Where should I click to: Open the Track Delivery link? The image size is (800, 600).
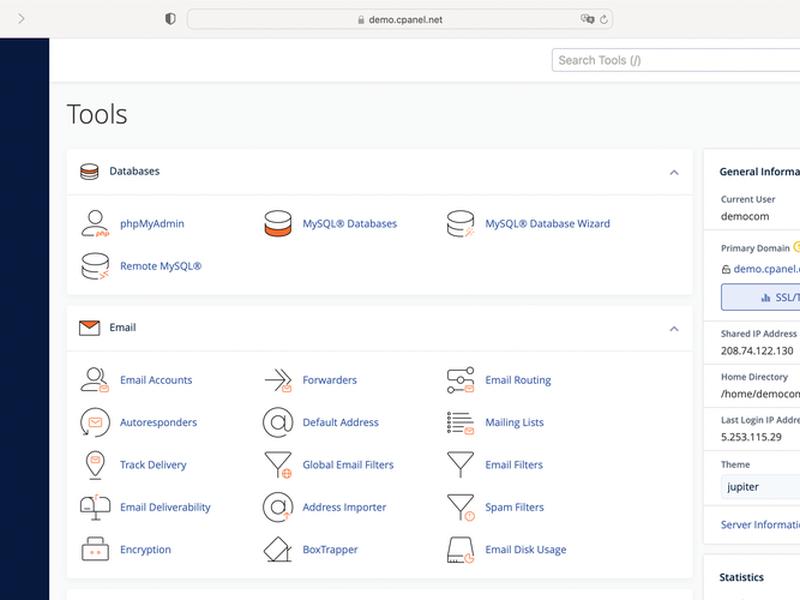click(153, 465)
